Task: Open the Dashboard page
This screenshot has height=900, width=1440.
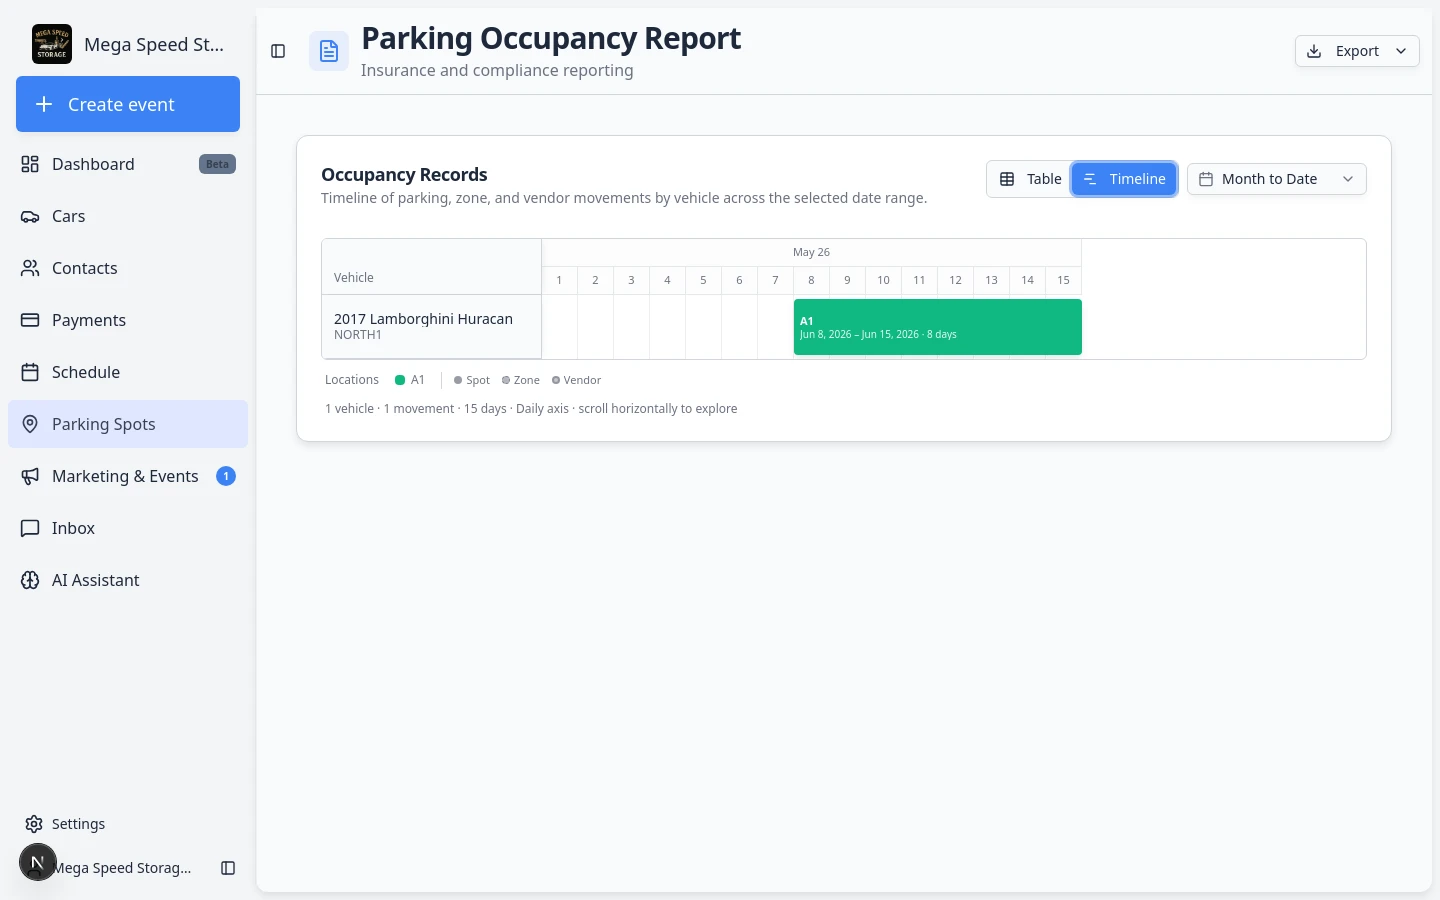Action: pos(128,164)
